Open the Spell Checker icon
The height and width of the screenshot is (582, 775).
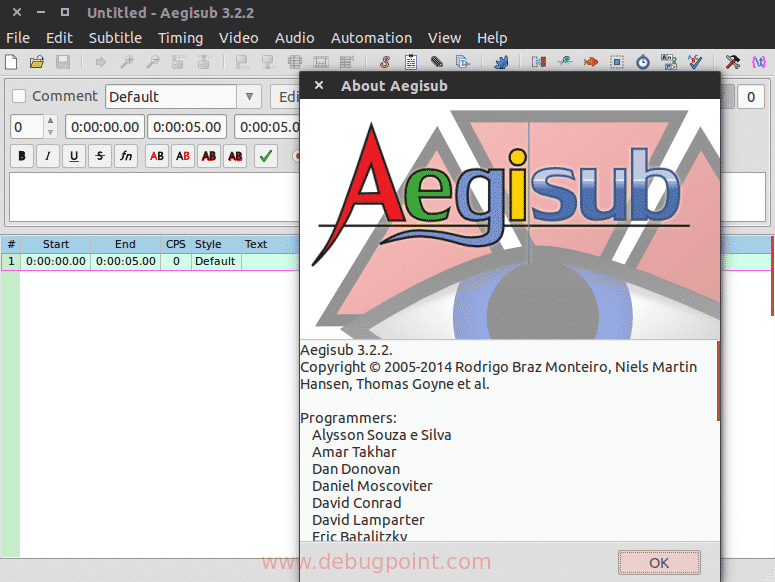coord(694,62)
